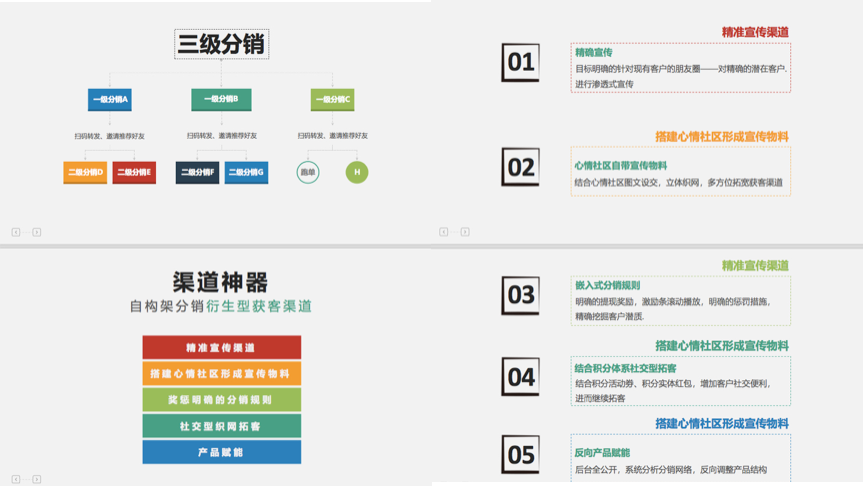Select the green H circle node
The image size is (863, 486).
point(357,172)
